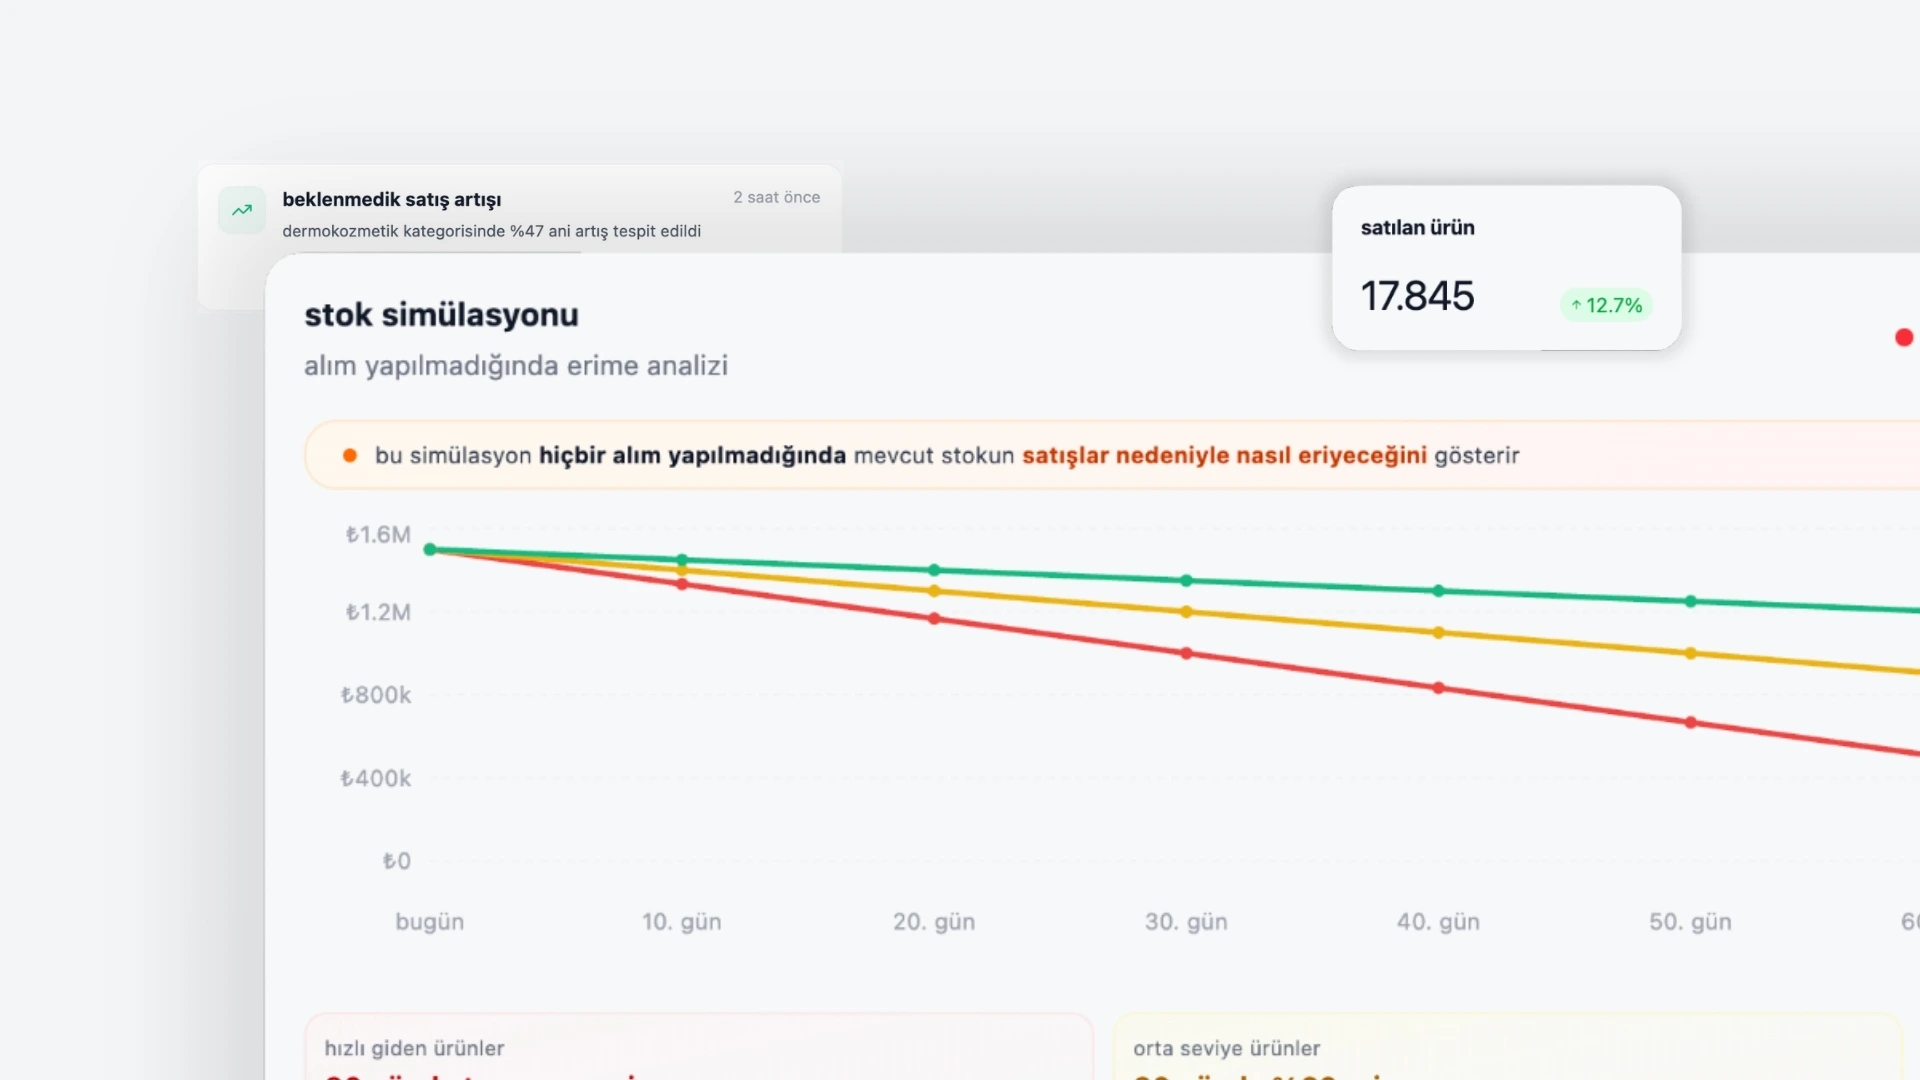The height and width of the screenshot is (1080, 1920).
Task: Click the green trending-up icon in notification
Action: pos(242,210)
